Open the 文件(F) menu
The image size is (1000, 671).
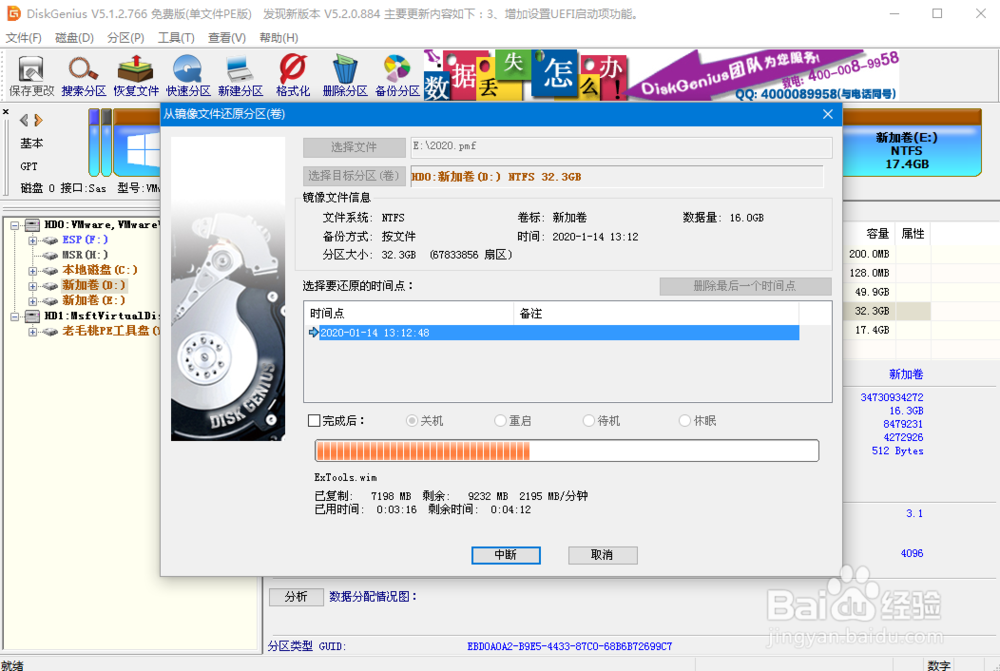coord(24,38)
